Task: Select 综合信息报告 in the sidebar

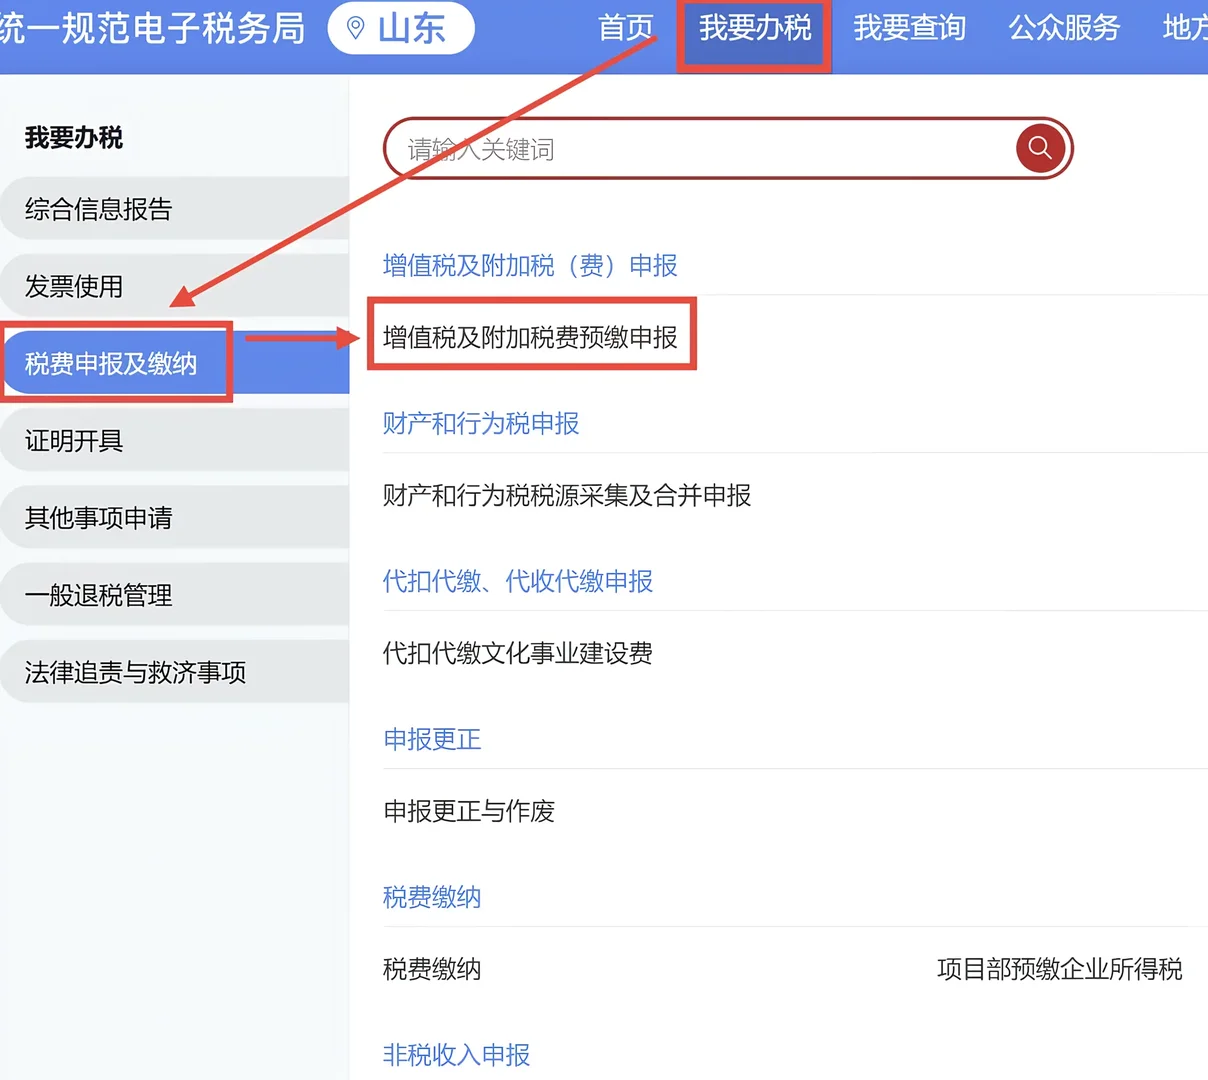Action: 97,209
